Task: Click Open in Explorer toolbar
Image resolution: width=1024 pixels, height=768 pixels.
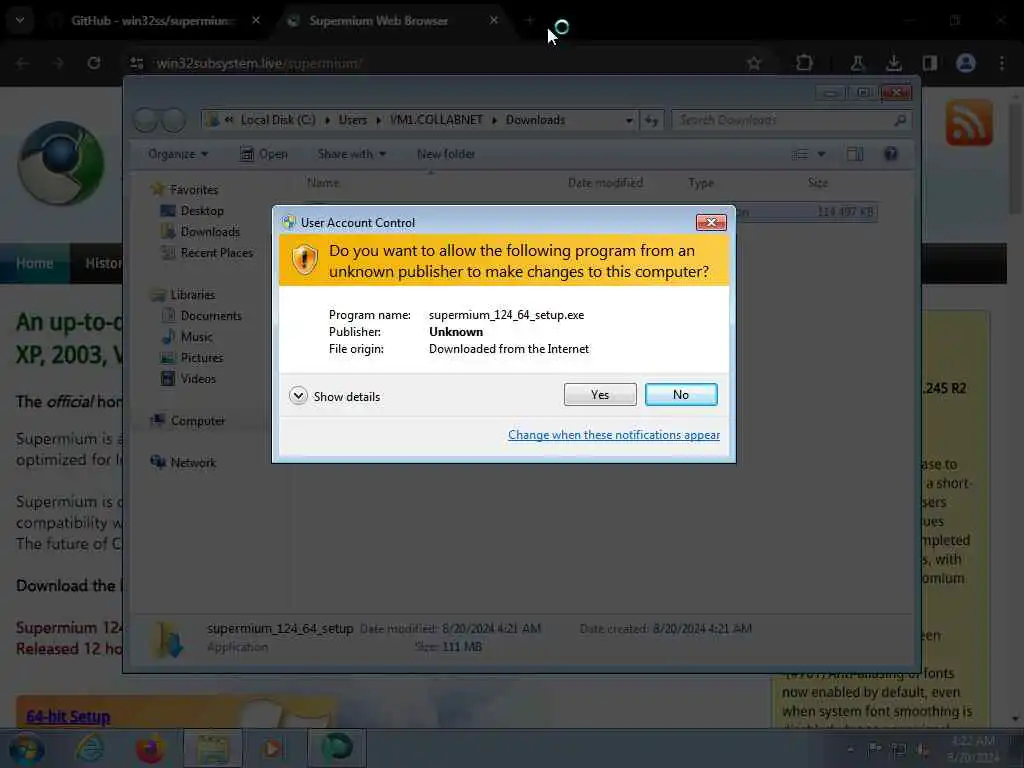Action: click(264, 154)
